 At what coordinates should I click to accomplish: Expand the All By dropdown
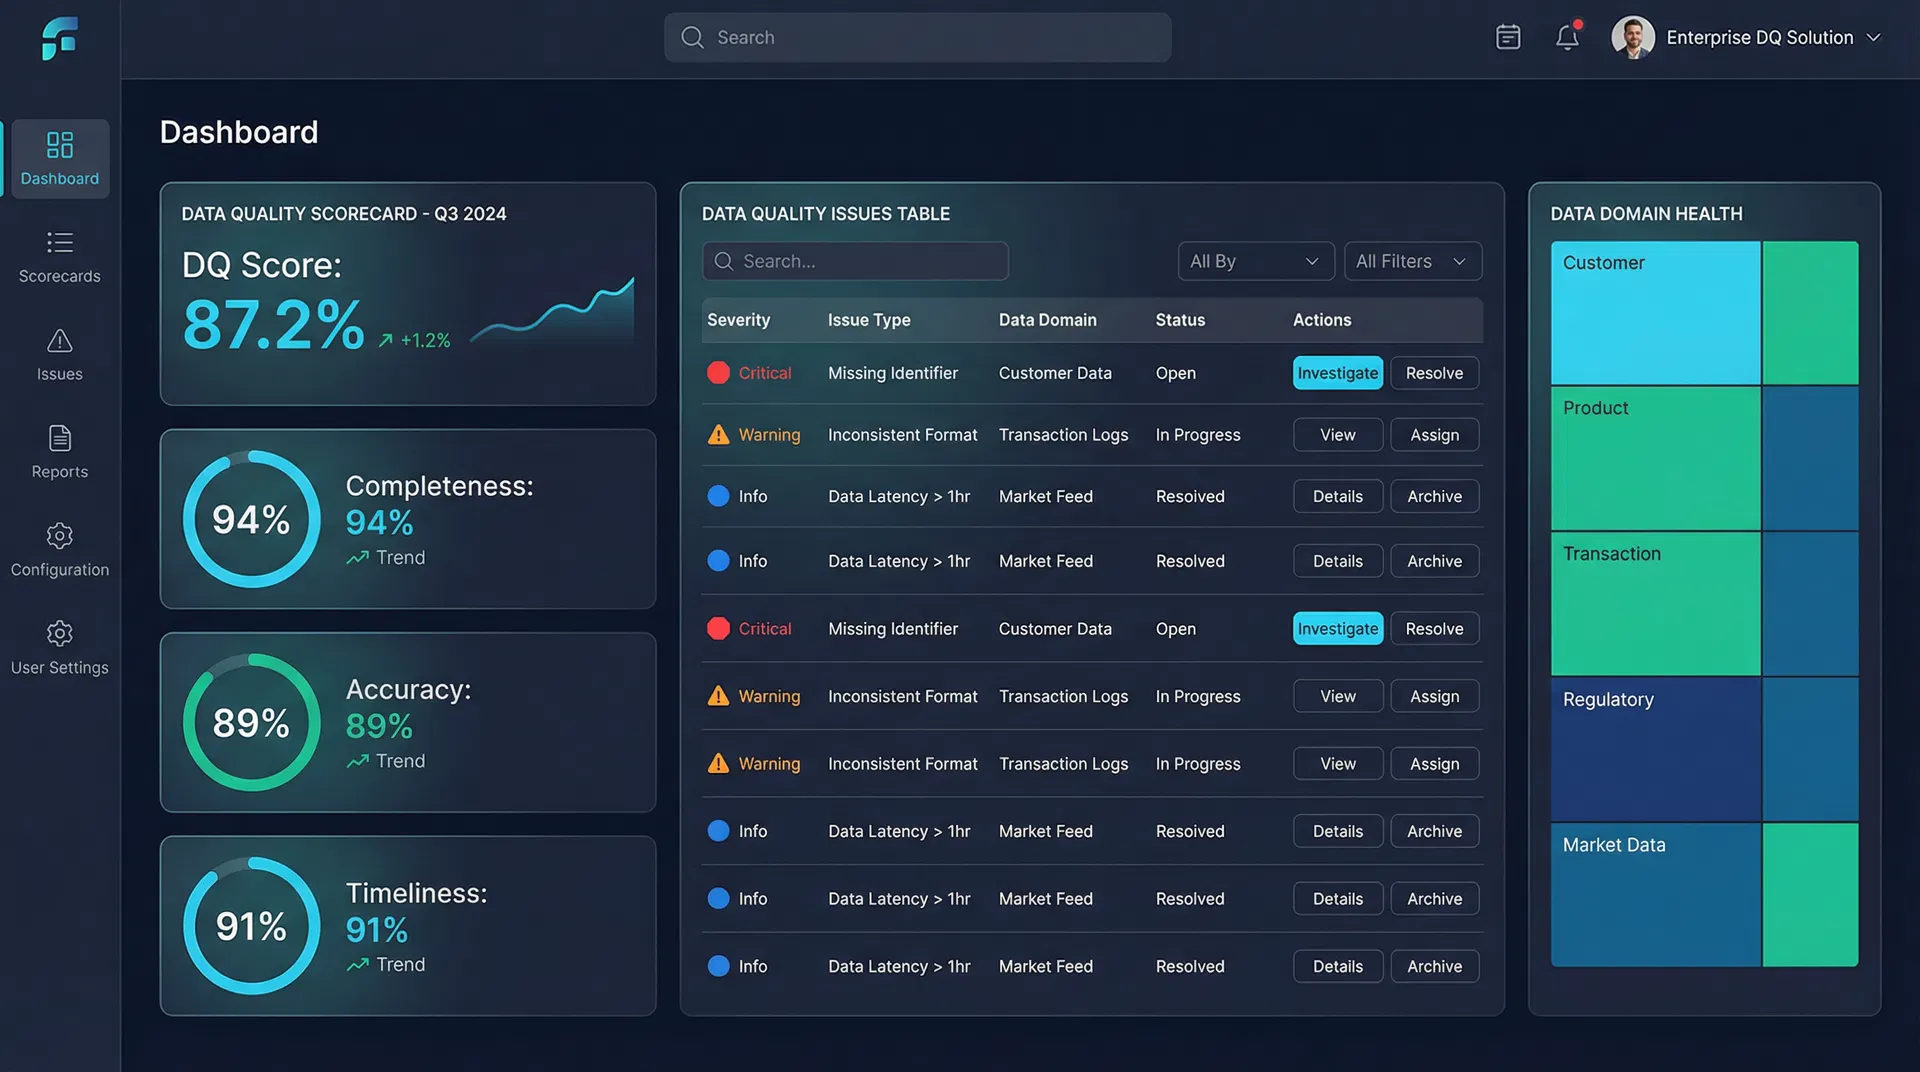pyautogui.click(x=1255, y=261)
